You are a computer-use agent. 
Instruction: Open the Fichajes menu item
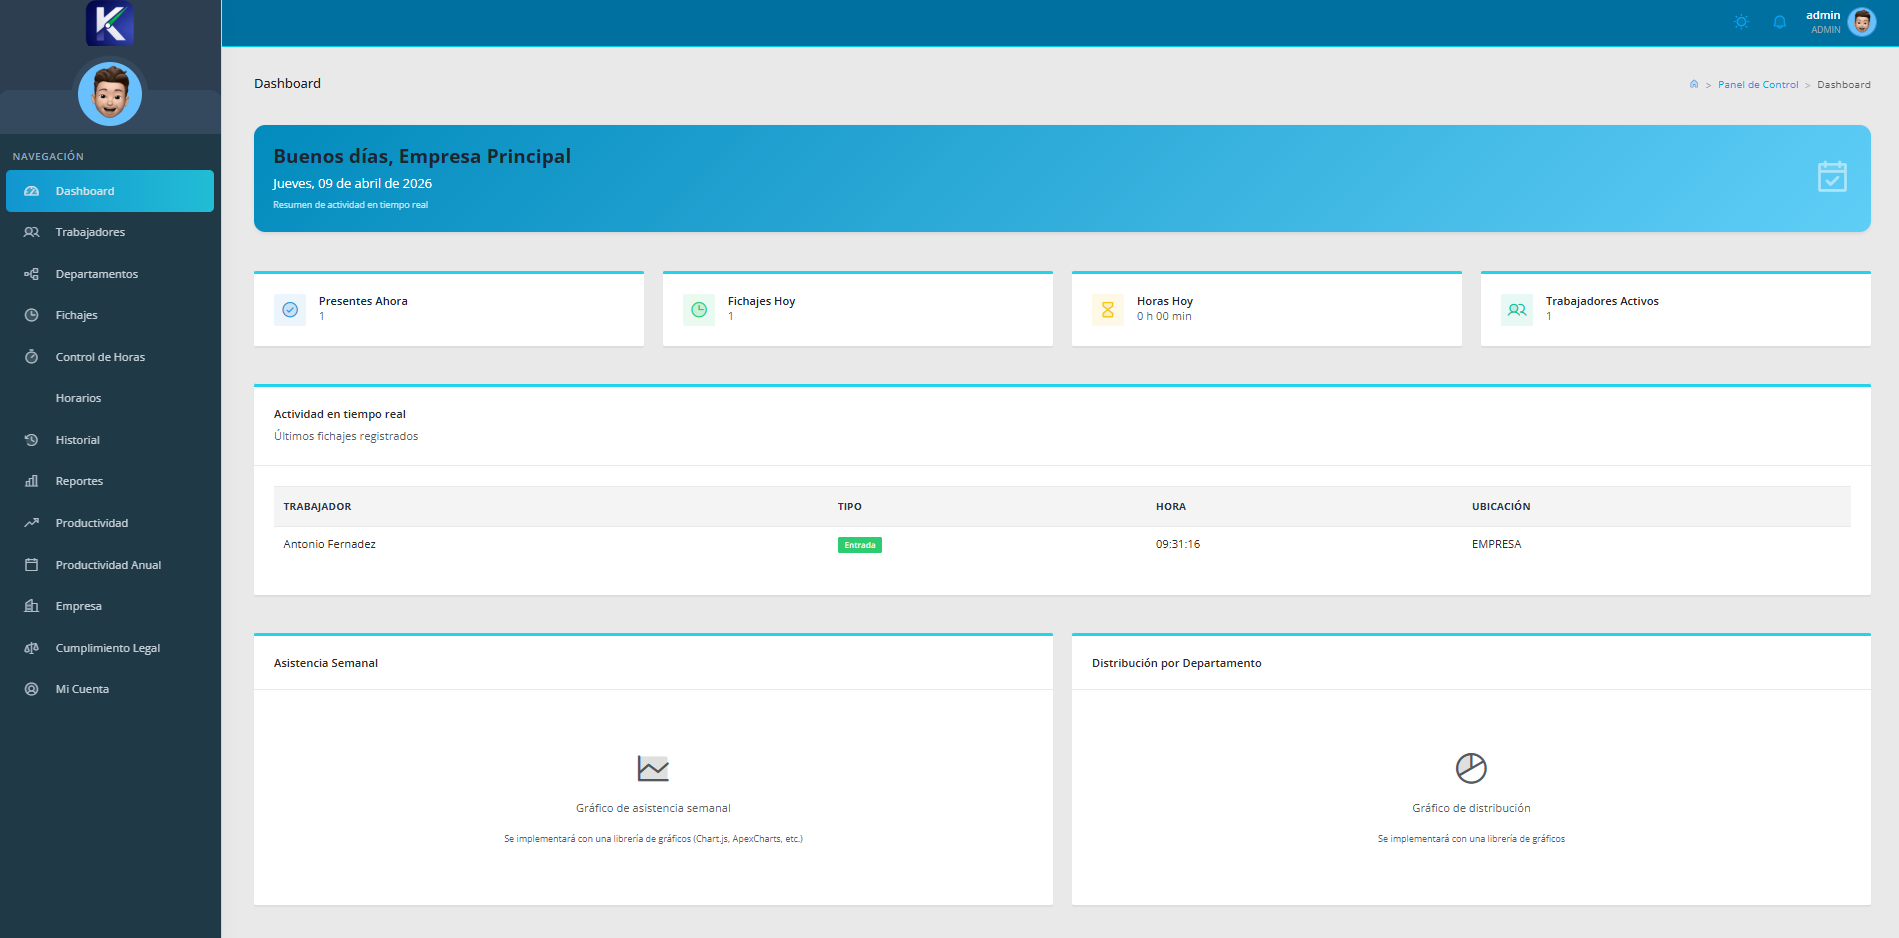click(110, 315)
